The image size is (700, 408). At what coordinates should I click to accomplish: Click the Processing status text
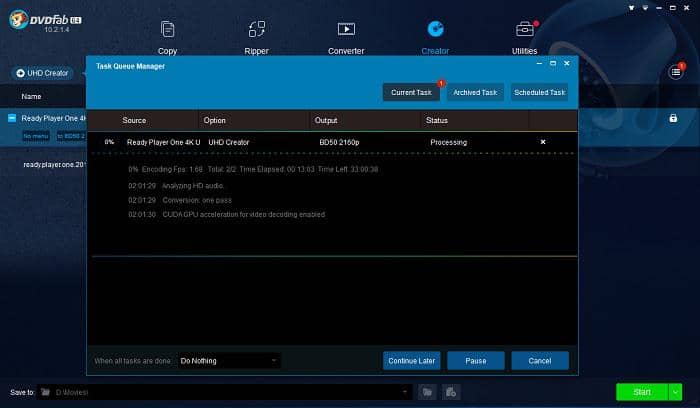click(449, 142)
